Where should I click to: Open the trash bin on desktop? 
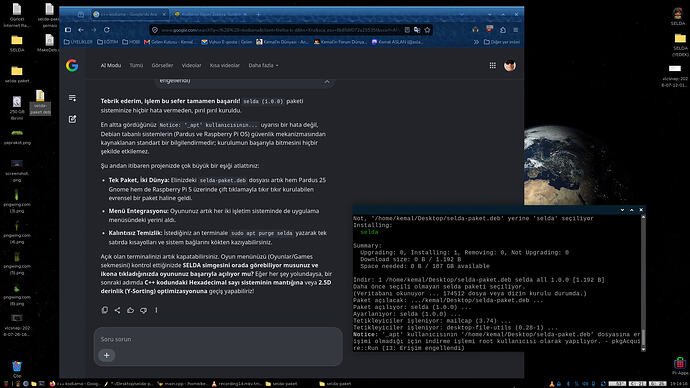tap(17, 369)
